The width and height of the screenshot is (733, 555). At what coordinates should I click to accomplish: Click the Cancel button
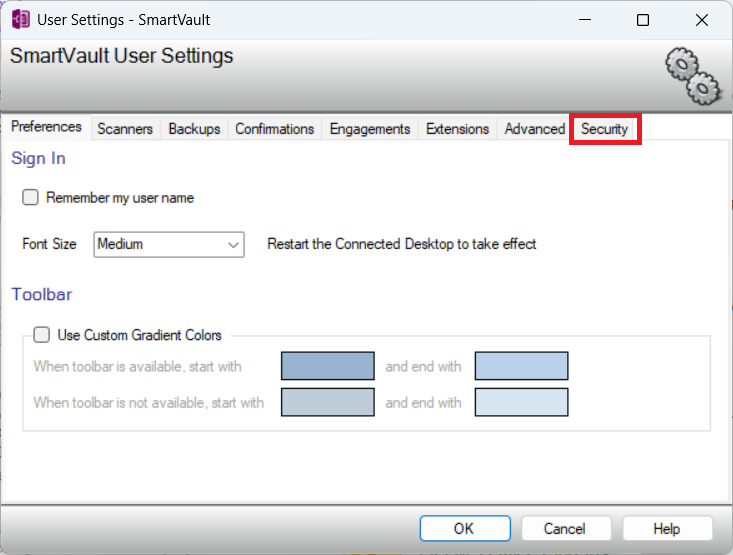click(x=566, y=528)
